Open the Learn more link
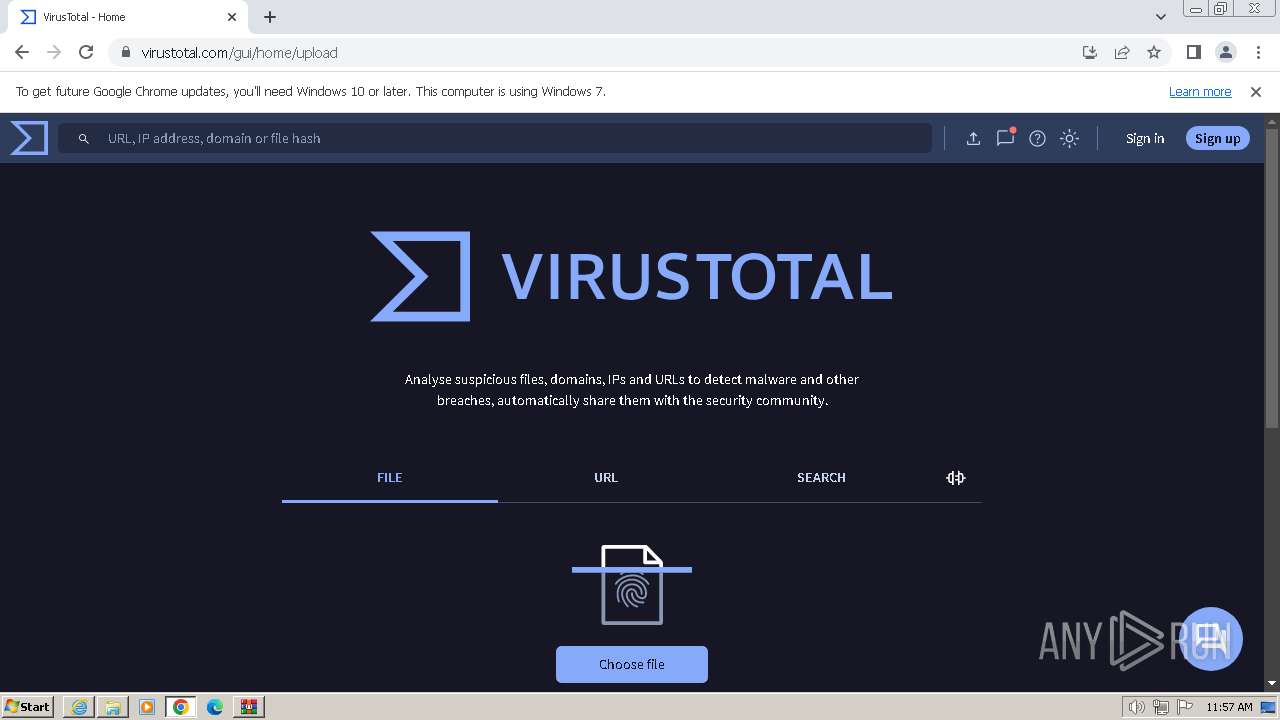This screenshot has width=1280, height=720. (1200, 91)
